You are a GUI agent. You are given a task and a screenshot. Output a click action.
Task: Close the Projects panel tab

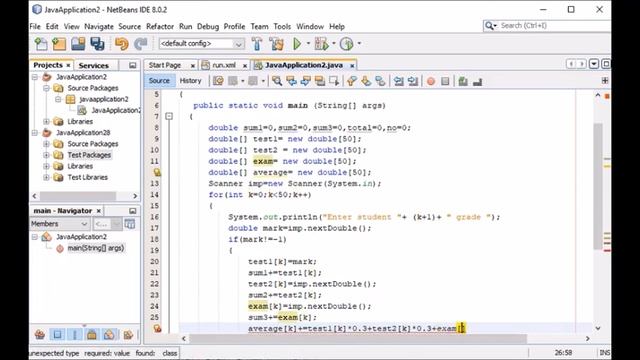click(68, 65)
